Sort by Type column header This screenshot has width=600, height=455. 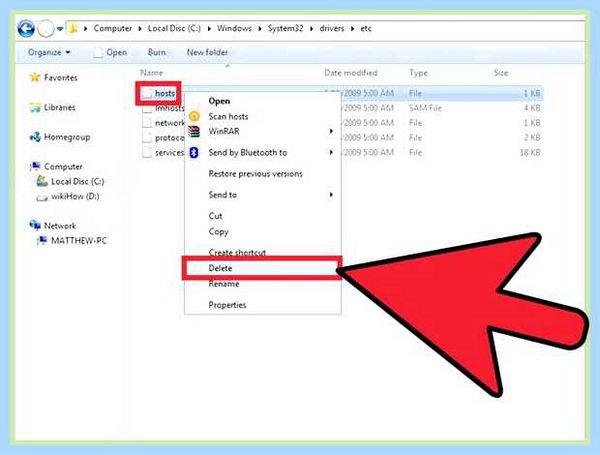(419, 73)
